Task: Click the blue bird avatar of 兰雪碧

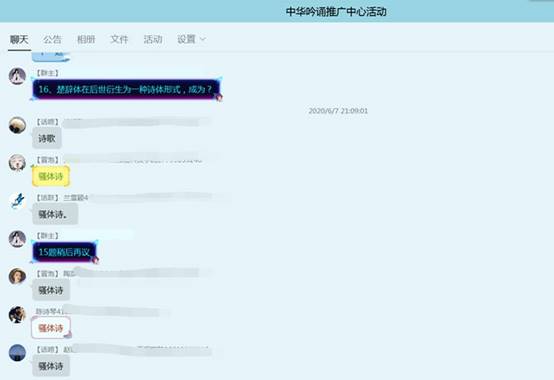Action: point(17,201)
